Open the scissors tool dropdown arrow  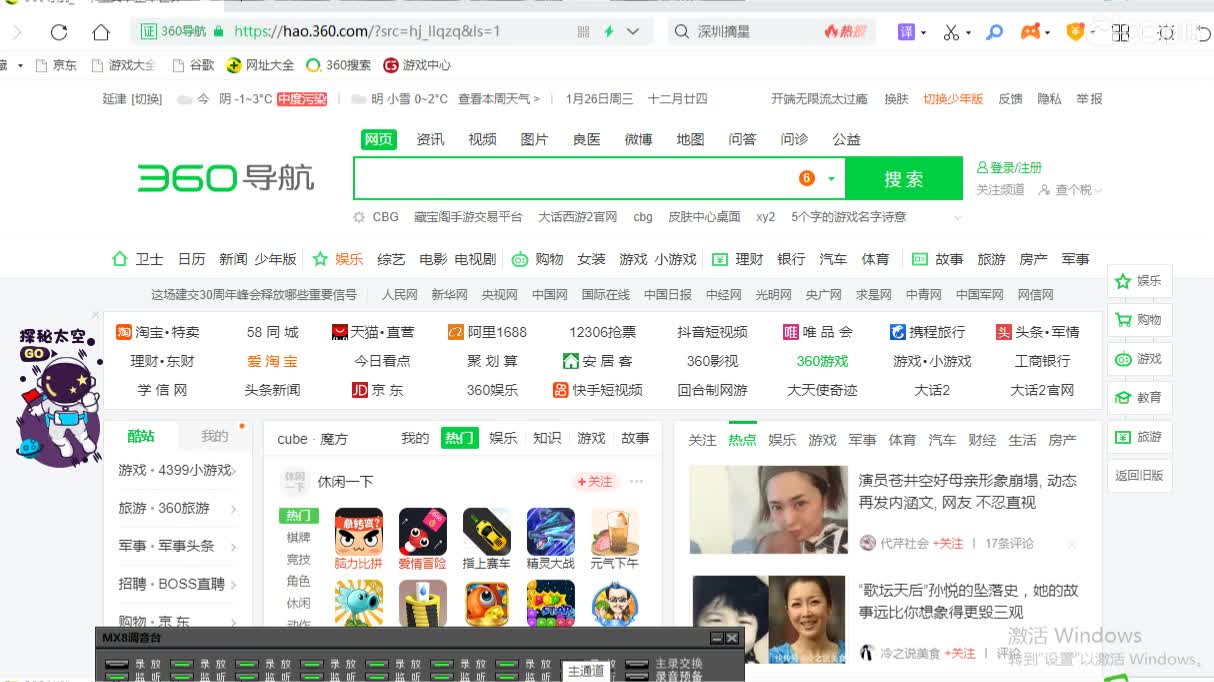coord(968,33)
